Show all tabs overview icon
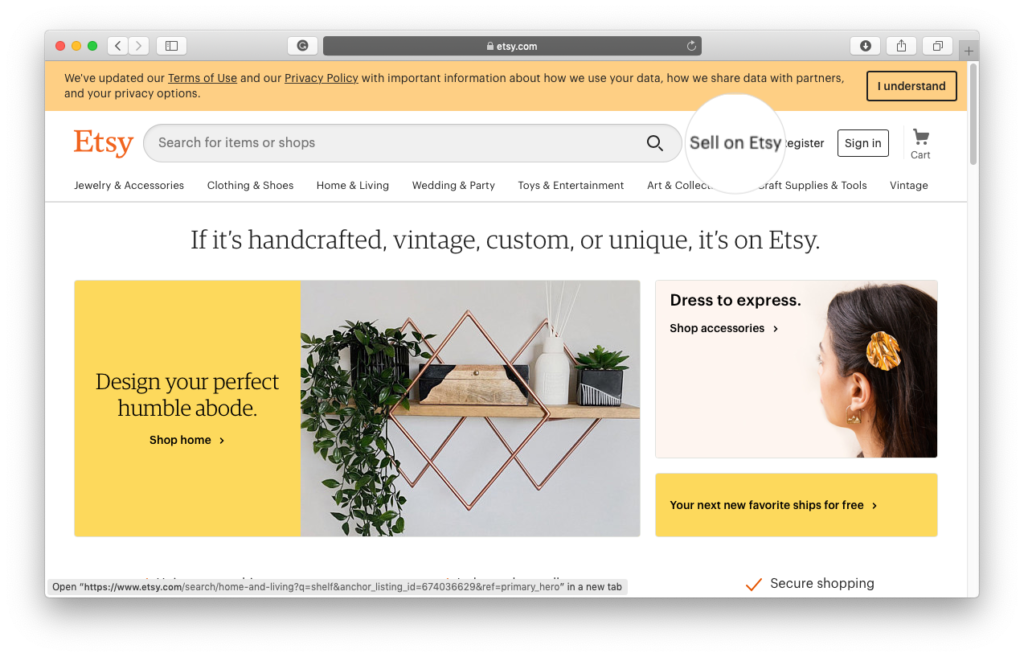Screen dimensions: 1024x657 (937, 46)
